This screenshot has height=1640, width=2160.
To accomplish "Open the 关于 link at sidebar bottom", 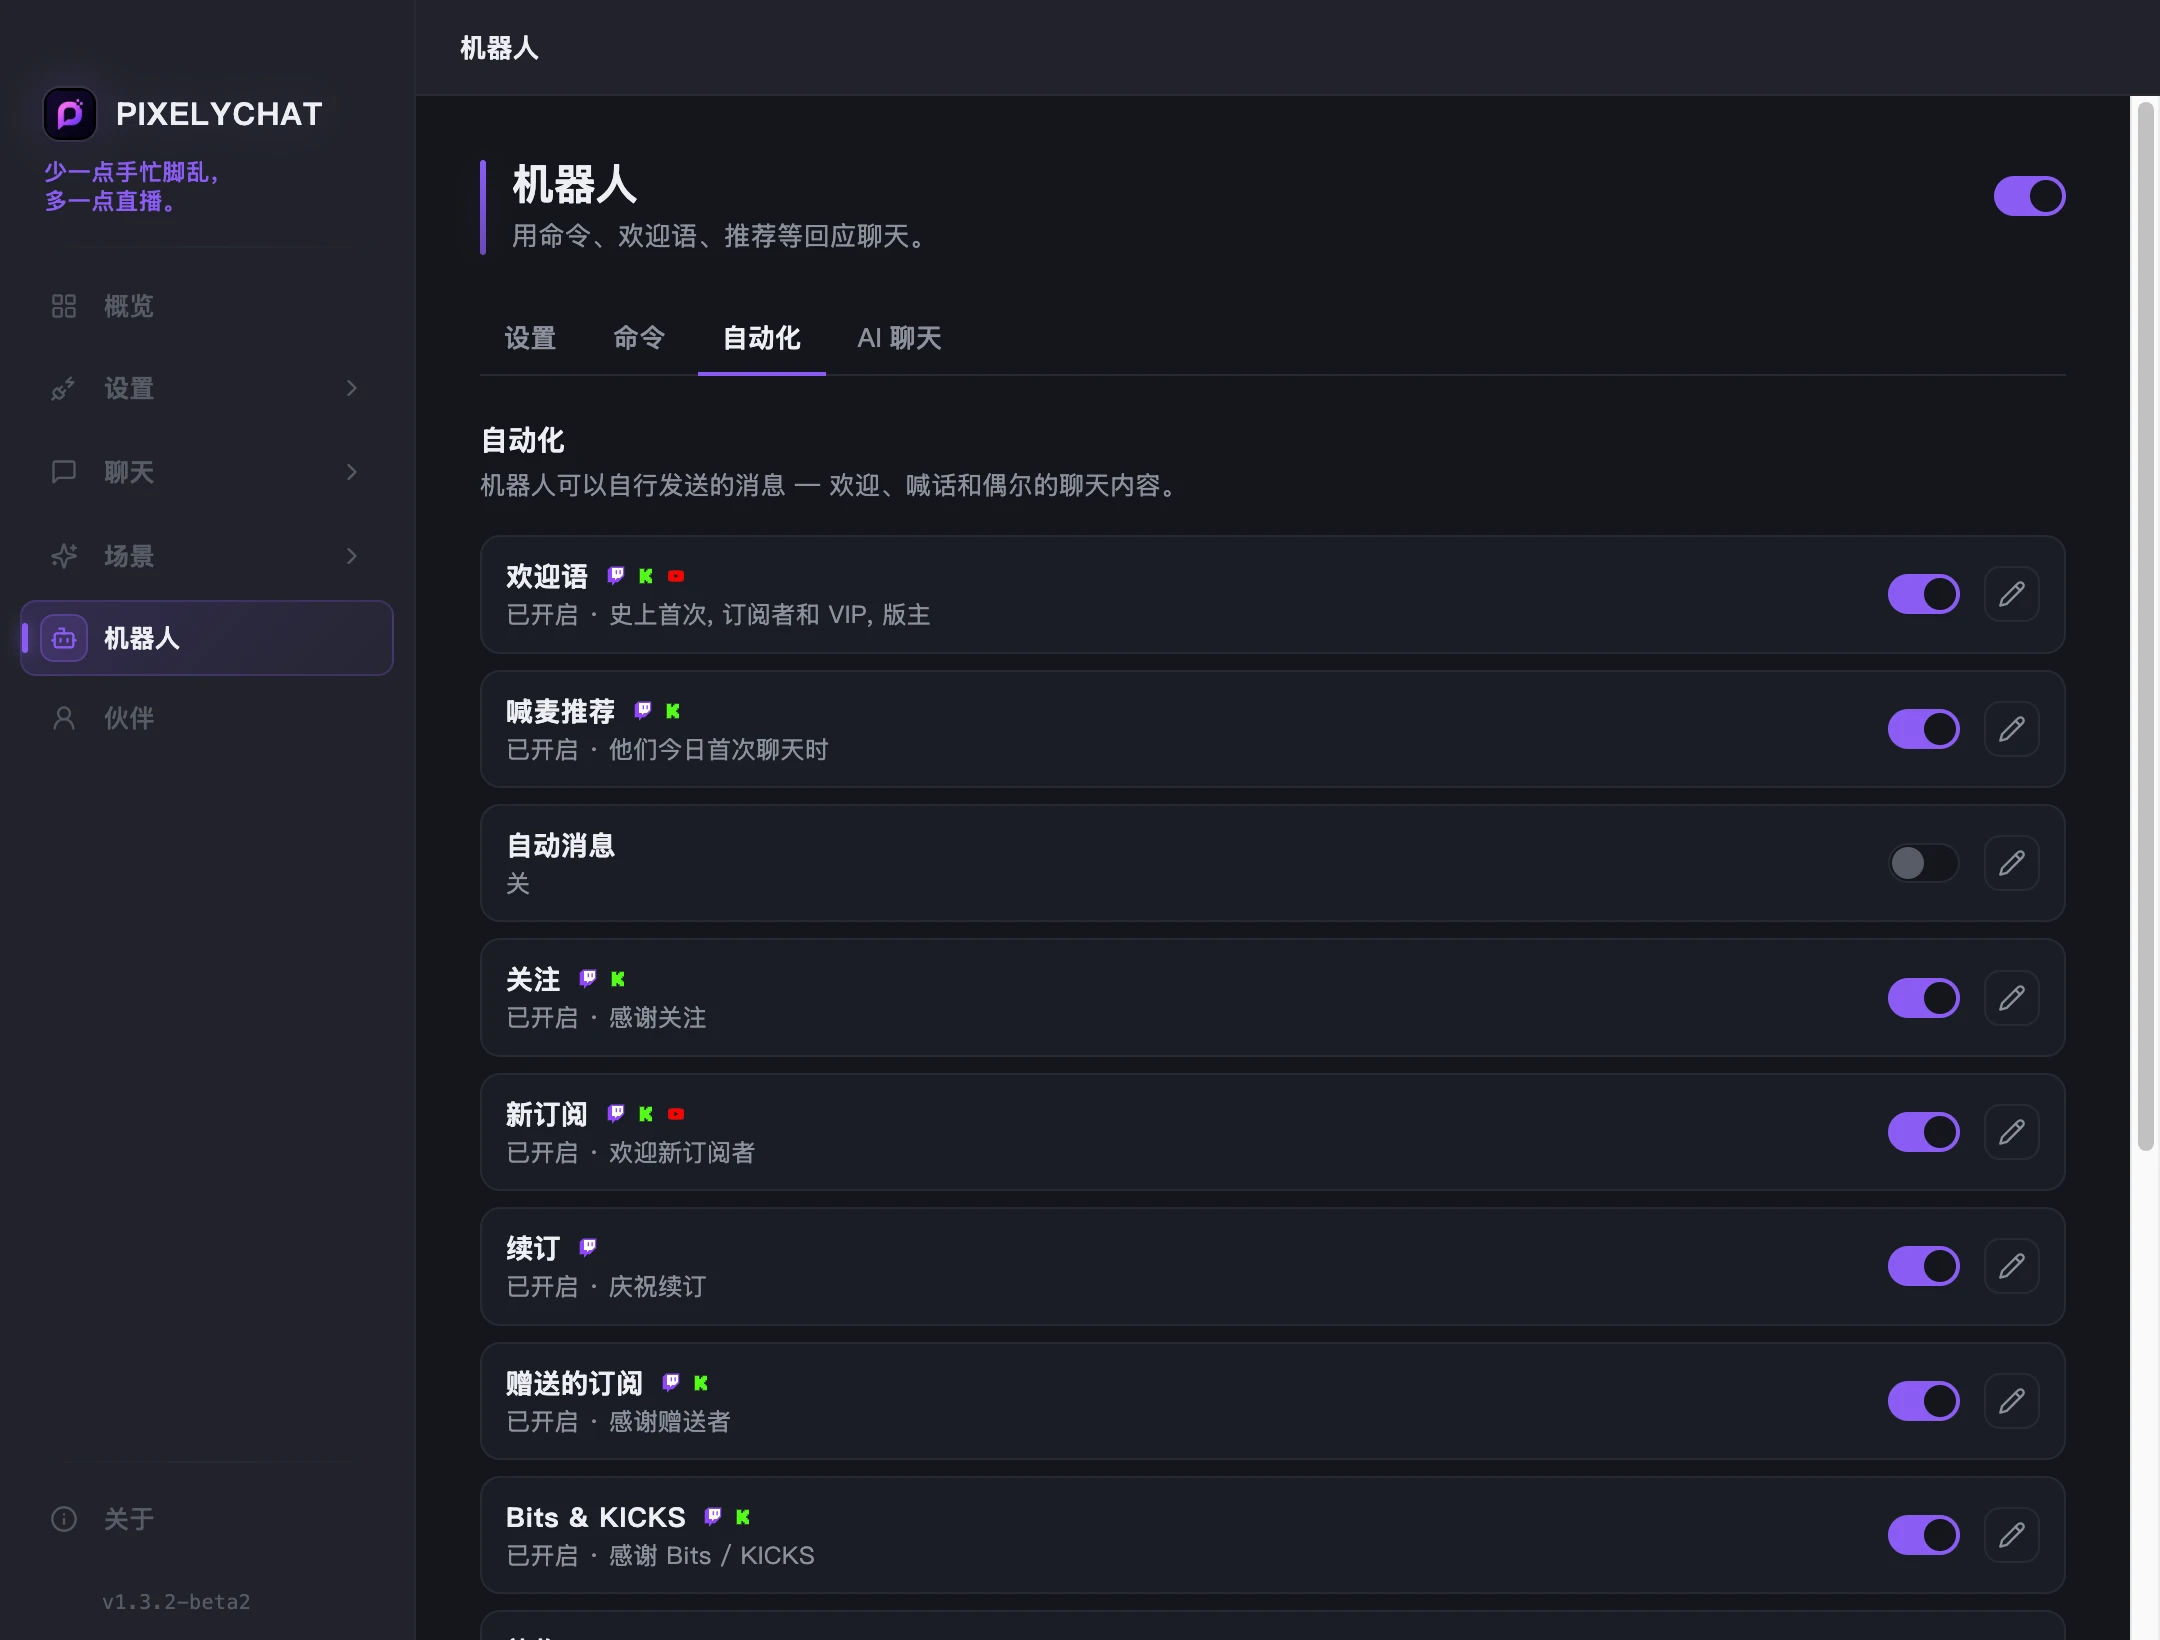I will click(x=129, y=1519).
